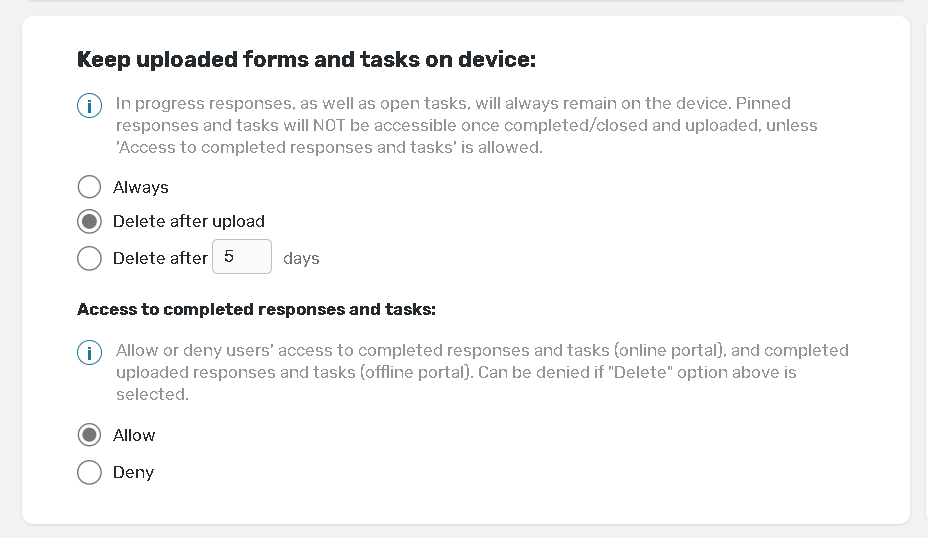Click the adjacent settings card at the right edge

point(923,270)
